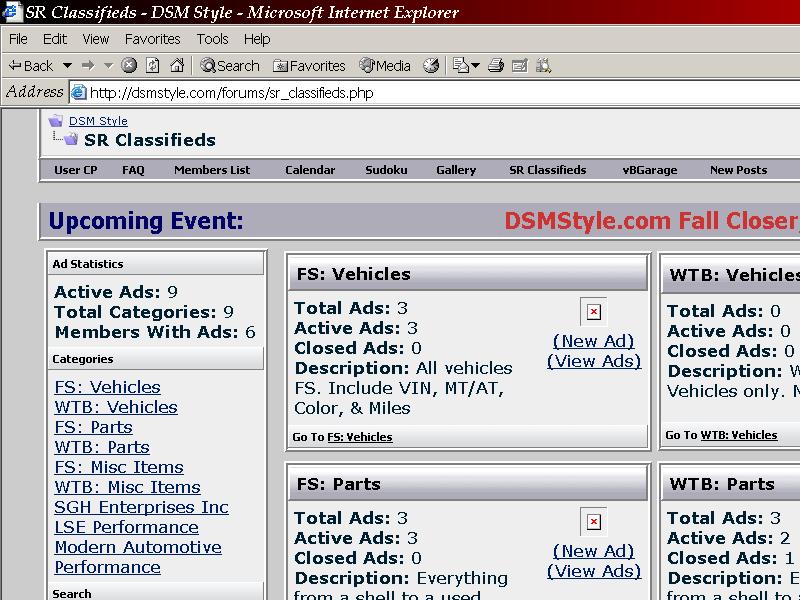Click the Refresh page icon
Image resolution: width=800 pixels, height=600 pixels.
coord(153,66)
